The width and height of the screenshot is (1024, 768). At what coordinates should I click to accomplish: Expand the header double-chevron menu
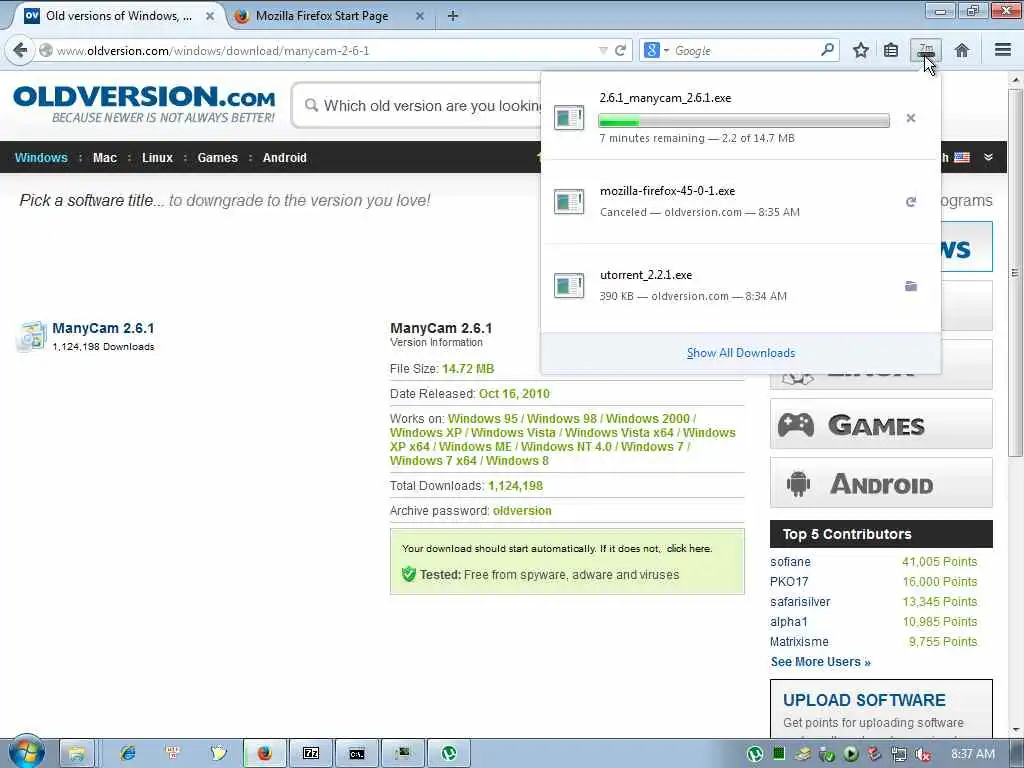click(988, 157)
